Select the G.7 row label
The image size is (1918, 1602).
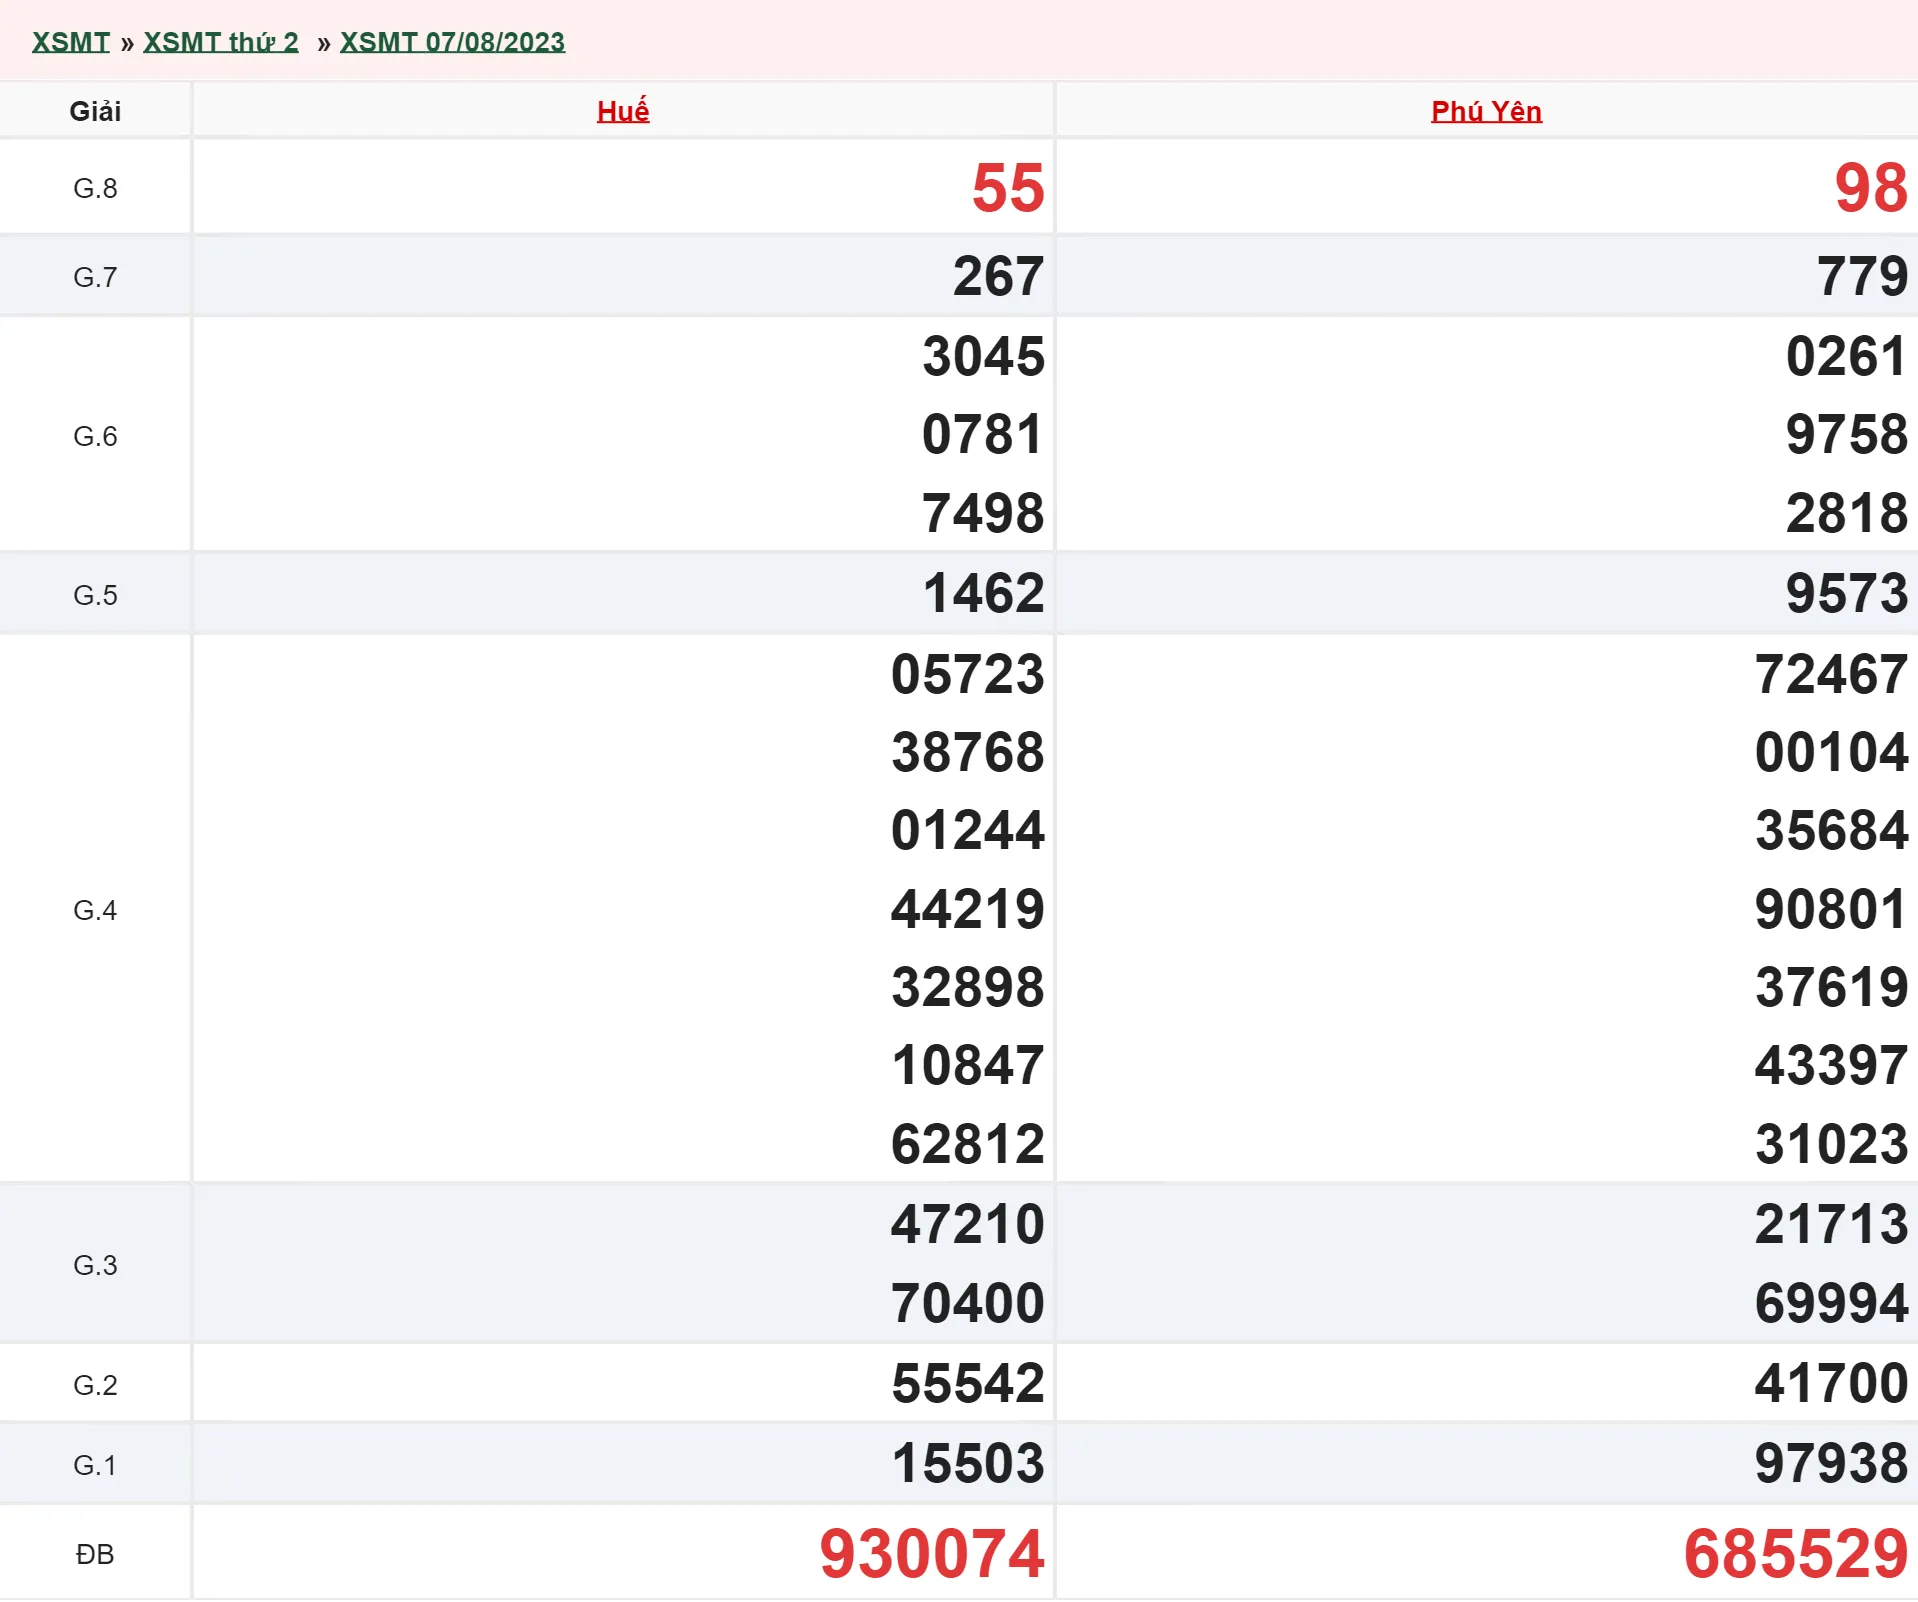click(x=95, y=277)
